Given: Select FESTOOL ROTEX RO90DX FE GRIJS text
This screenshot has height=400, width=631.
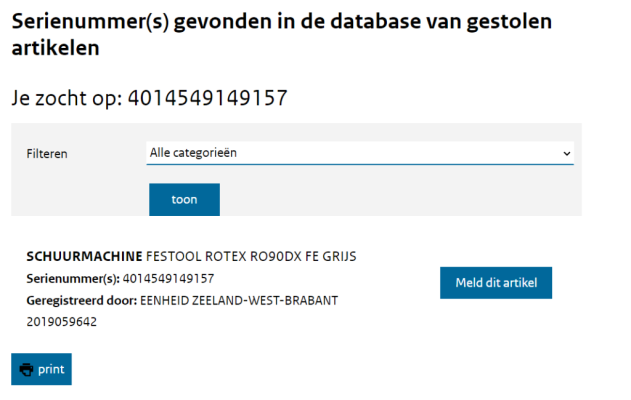Looking at the screenshot, I should pyautogui.click(x=251, y=256).
